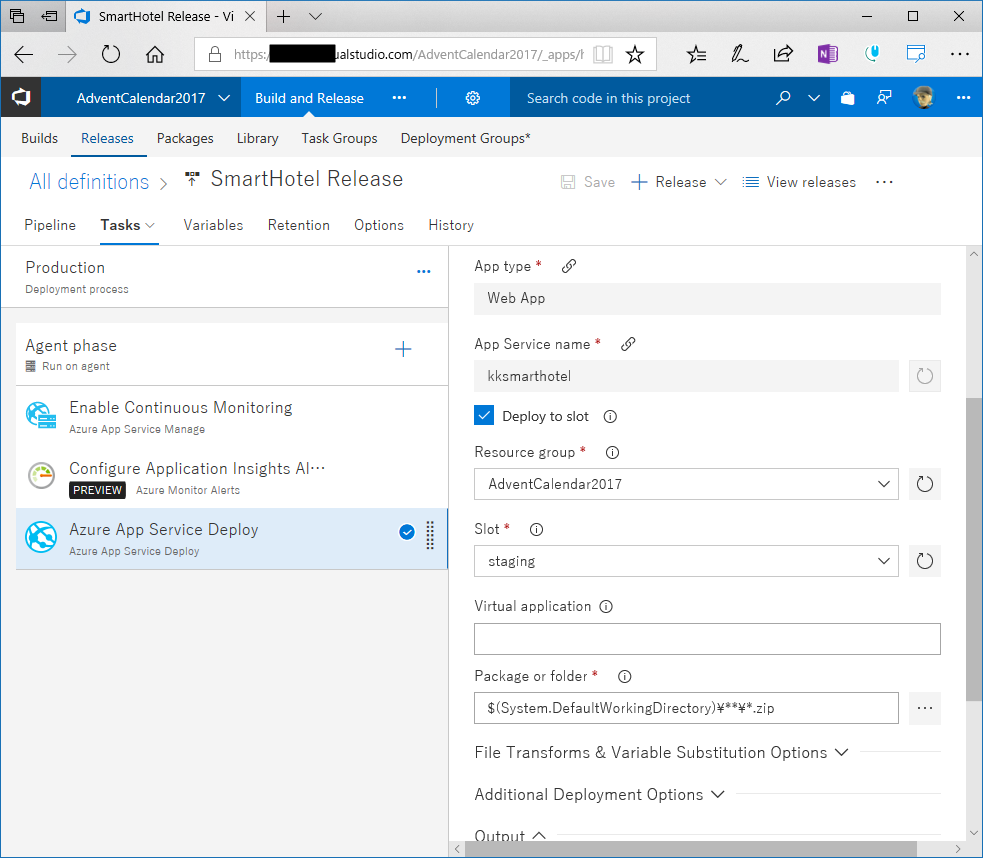The image size is (983, 858).
Task: Collapse the Output section
Action: 510,835
